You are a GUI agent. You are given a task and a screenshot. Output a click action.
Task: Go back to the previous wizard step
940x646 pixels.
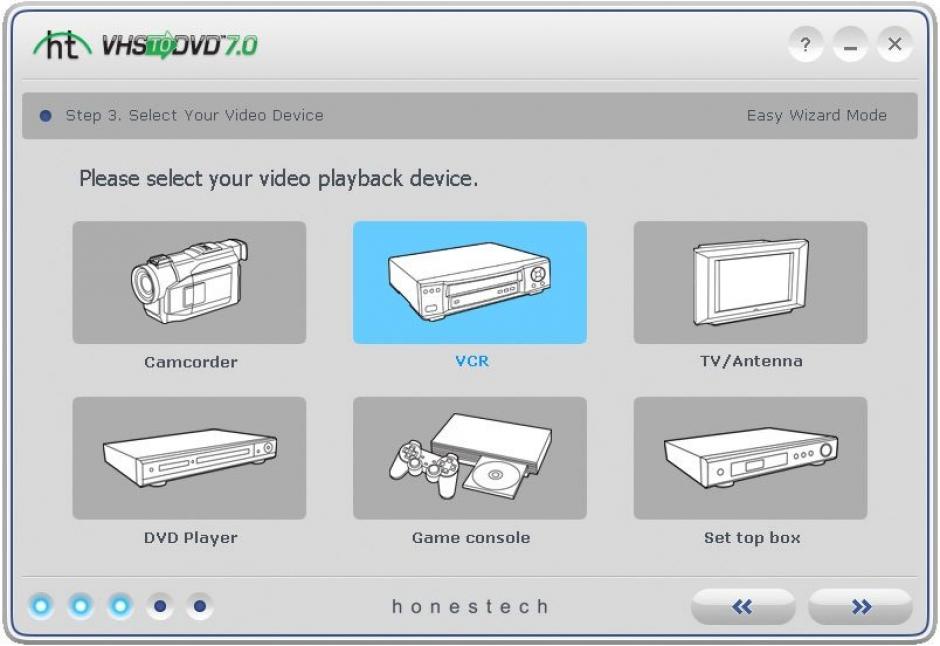point(743,607)
